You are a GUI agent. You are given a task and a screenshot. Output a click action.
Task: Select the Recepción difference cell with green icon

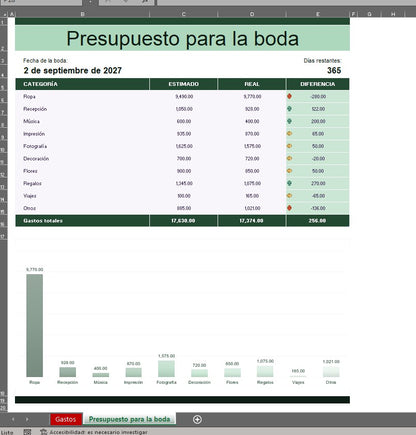click(318, 109)
